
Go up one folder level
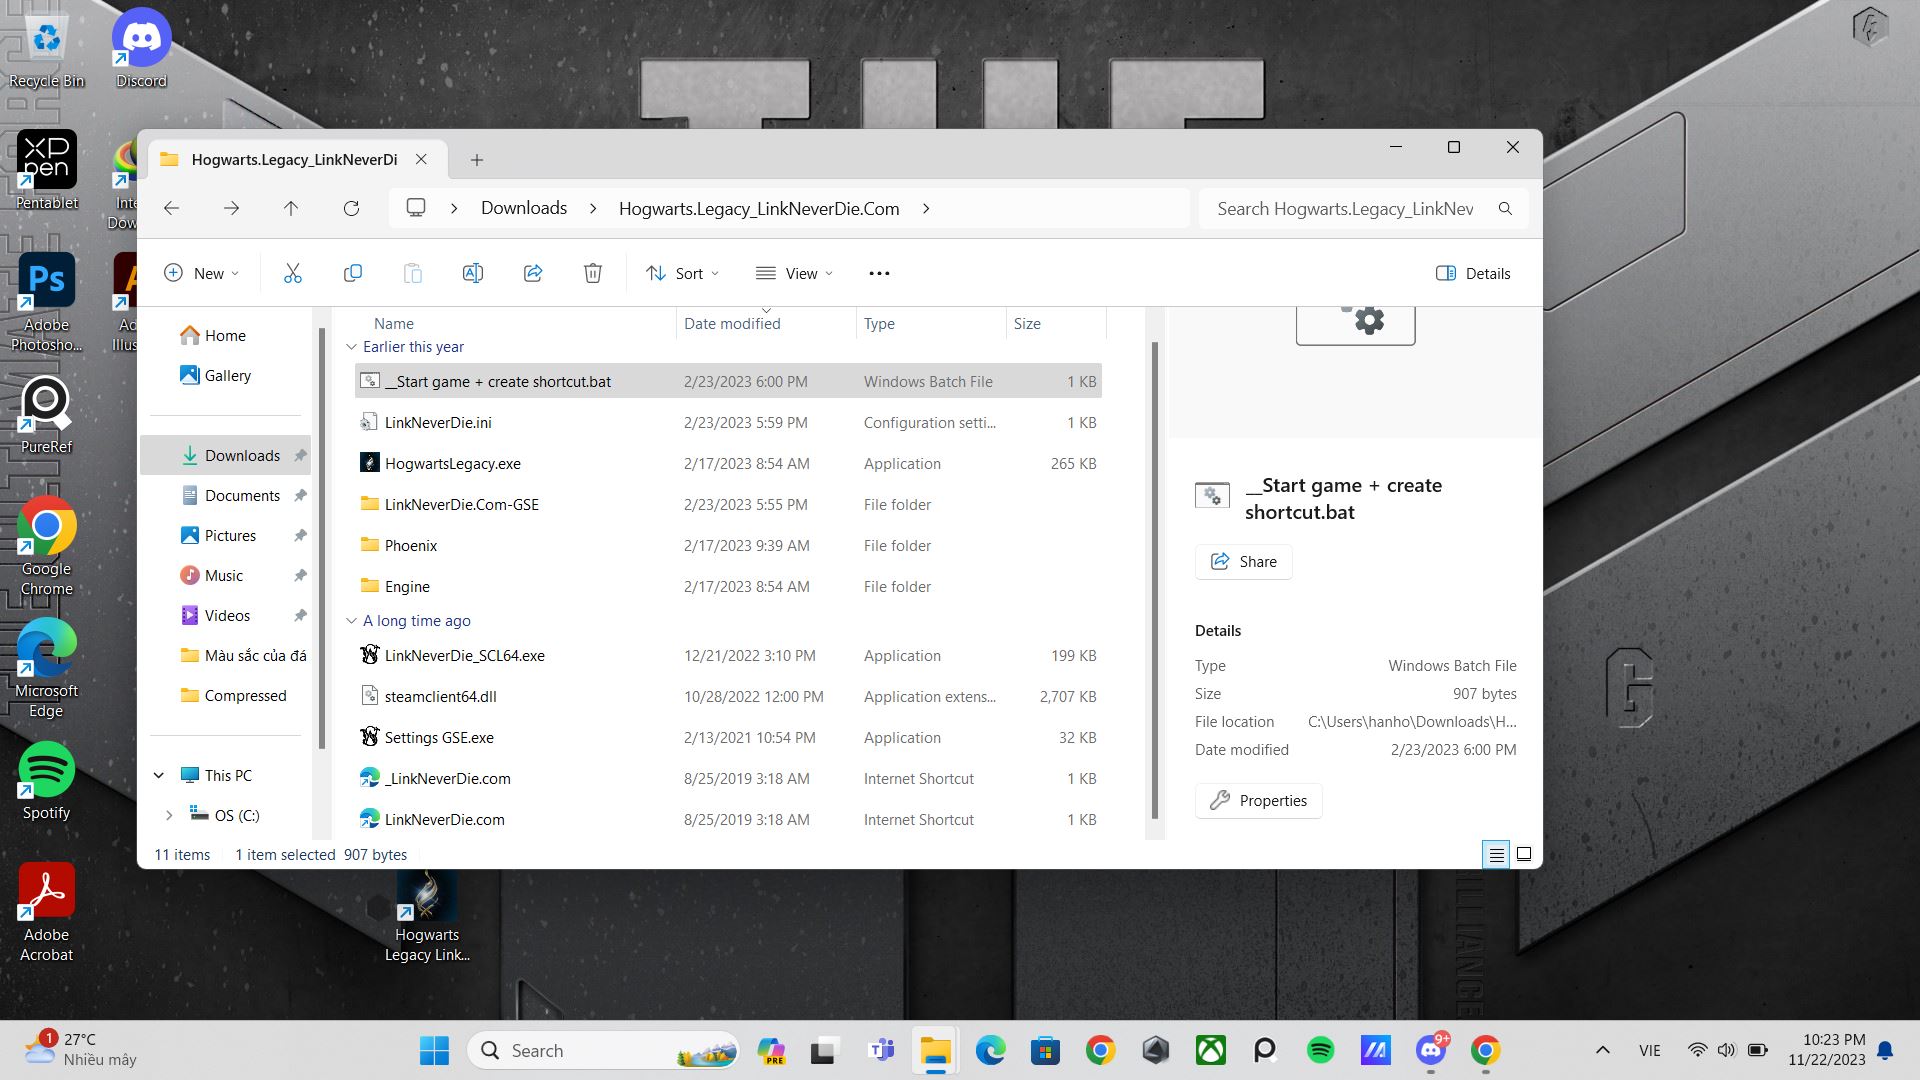(291, 208)
